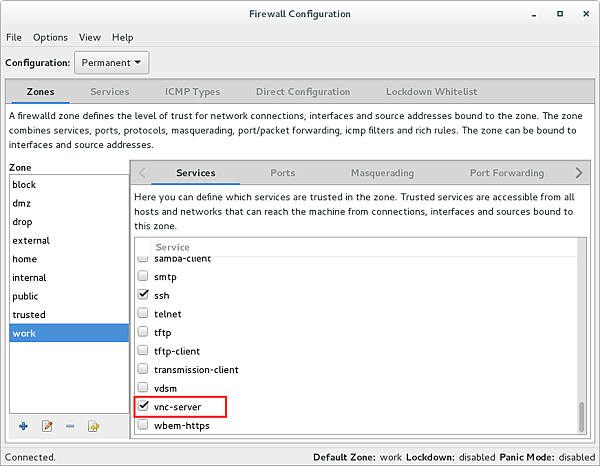
Task: Click the Connected status text
Action: (30, 457)
